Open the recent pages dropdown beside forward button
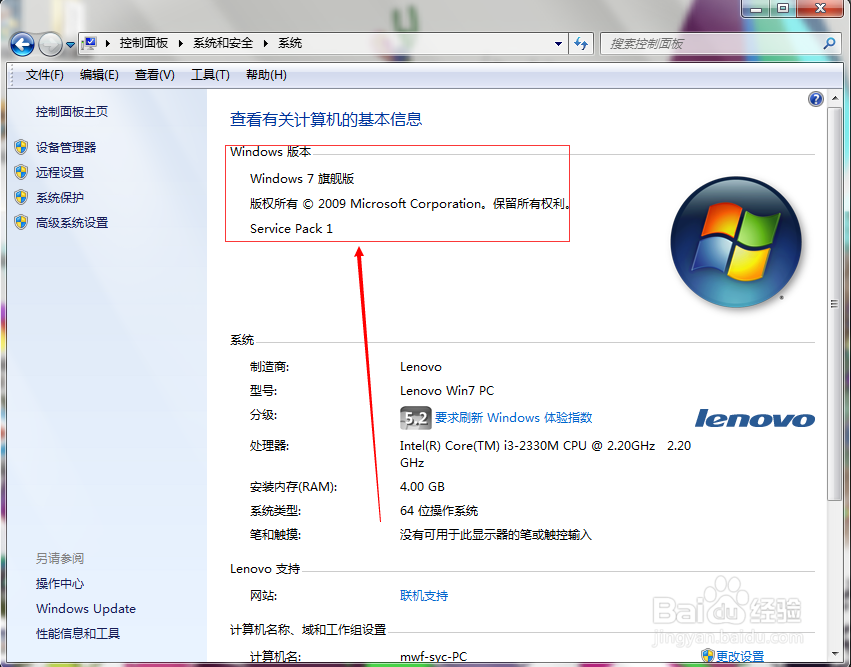This screenshot has height=667, width=851. point(68,44)
